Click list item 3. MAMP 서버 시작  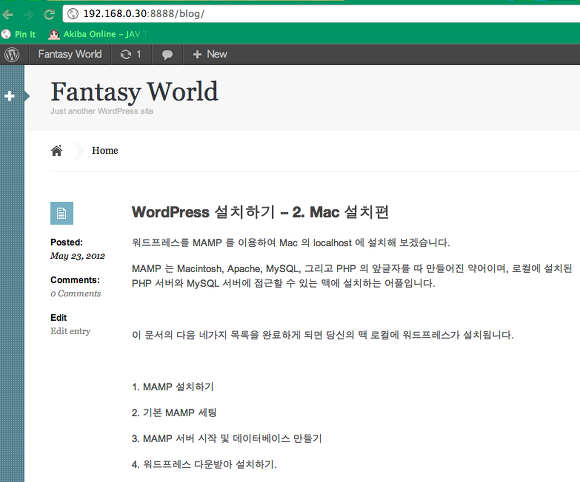[x=227, y=439]
